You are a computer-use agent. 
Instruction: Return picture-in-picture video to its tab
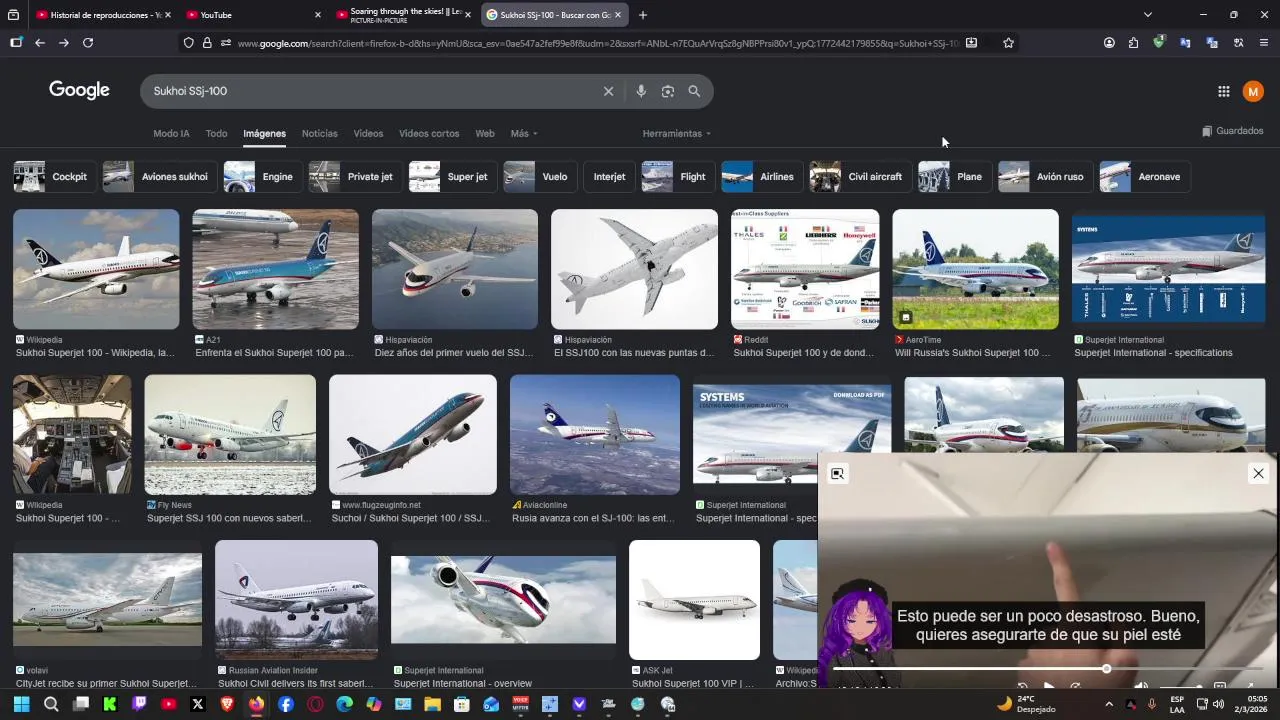pos(838,474)
